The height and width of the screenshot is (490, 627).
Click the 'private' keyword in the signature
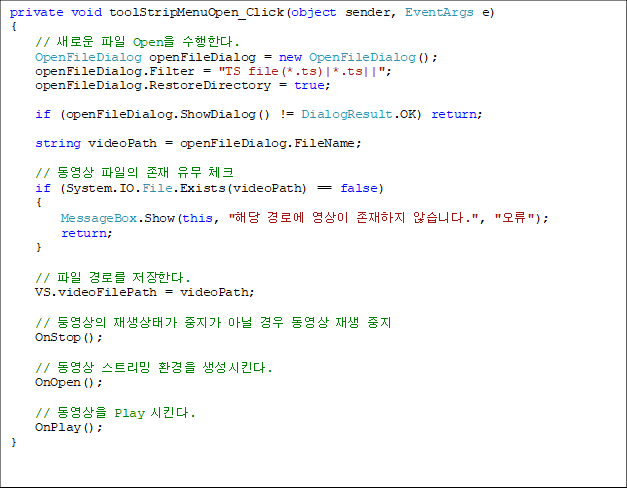point(36,13)
